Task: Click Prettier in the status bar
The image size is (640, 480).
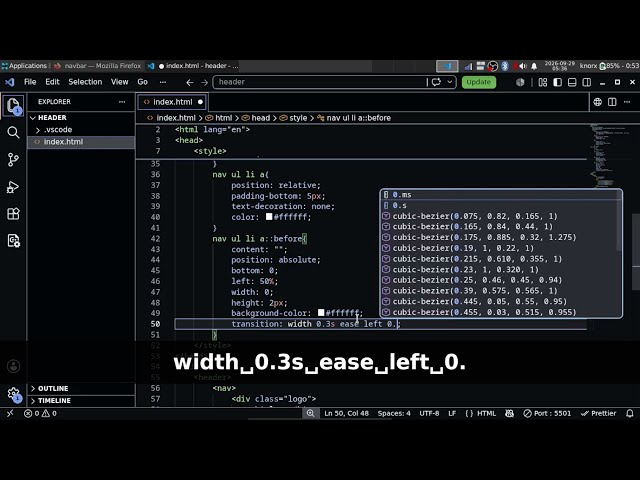Action: (x=598, y=413)
